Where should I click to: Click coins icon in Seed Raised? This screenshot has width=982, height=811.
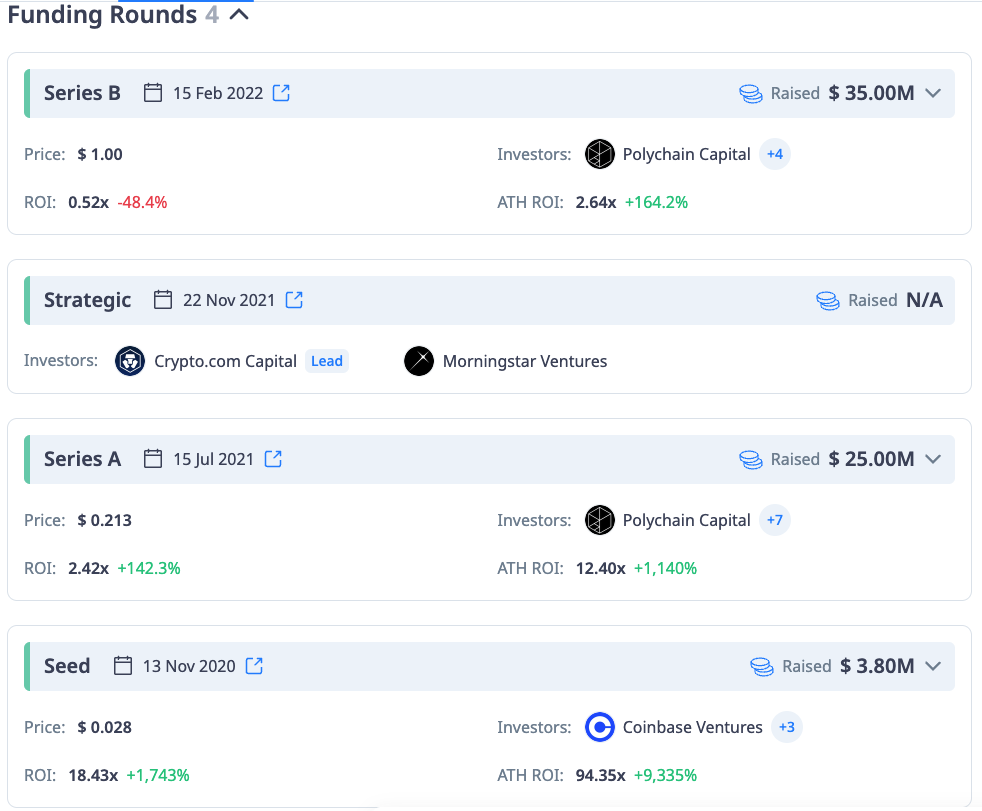[762, 666]
